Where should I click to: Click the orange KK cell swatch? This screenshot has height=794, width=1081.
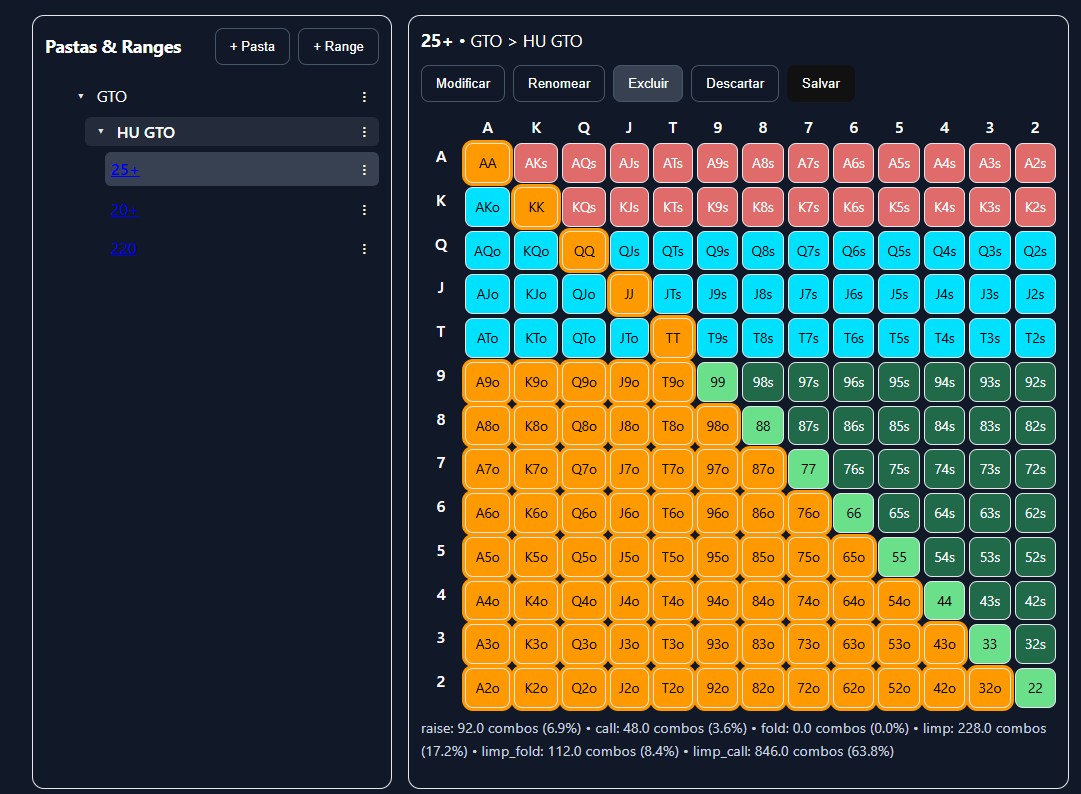pyautogui.click(x=536, y=206)
